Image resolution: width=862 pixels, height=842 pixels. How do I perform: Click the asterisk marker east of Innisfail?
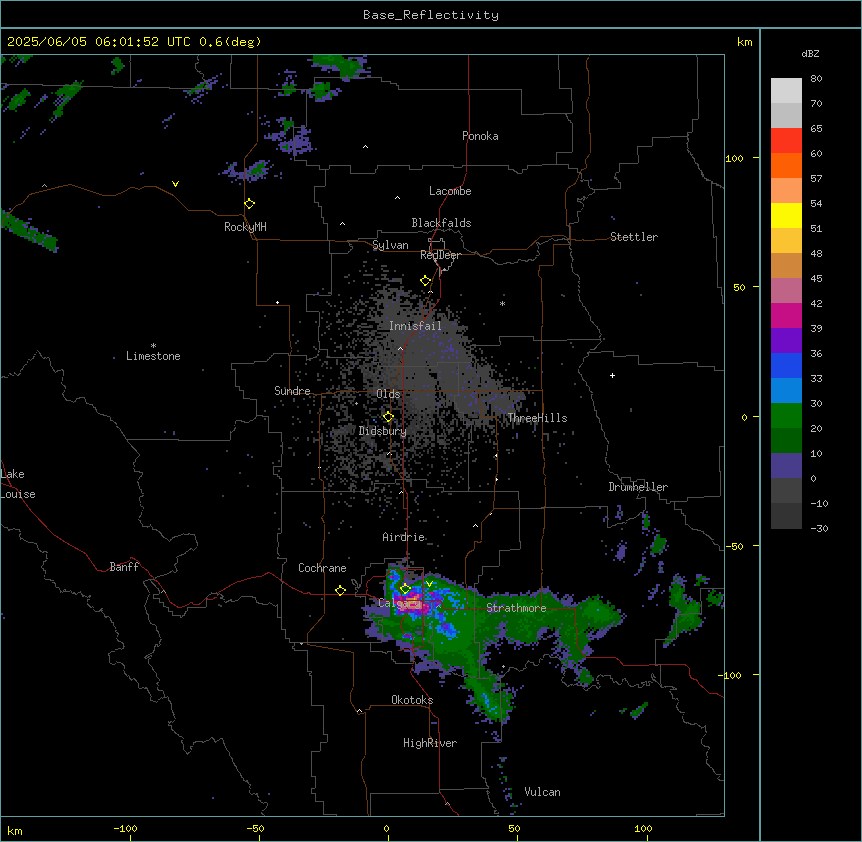pos(502,303)
